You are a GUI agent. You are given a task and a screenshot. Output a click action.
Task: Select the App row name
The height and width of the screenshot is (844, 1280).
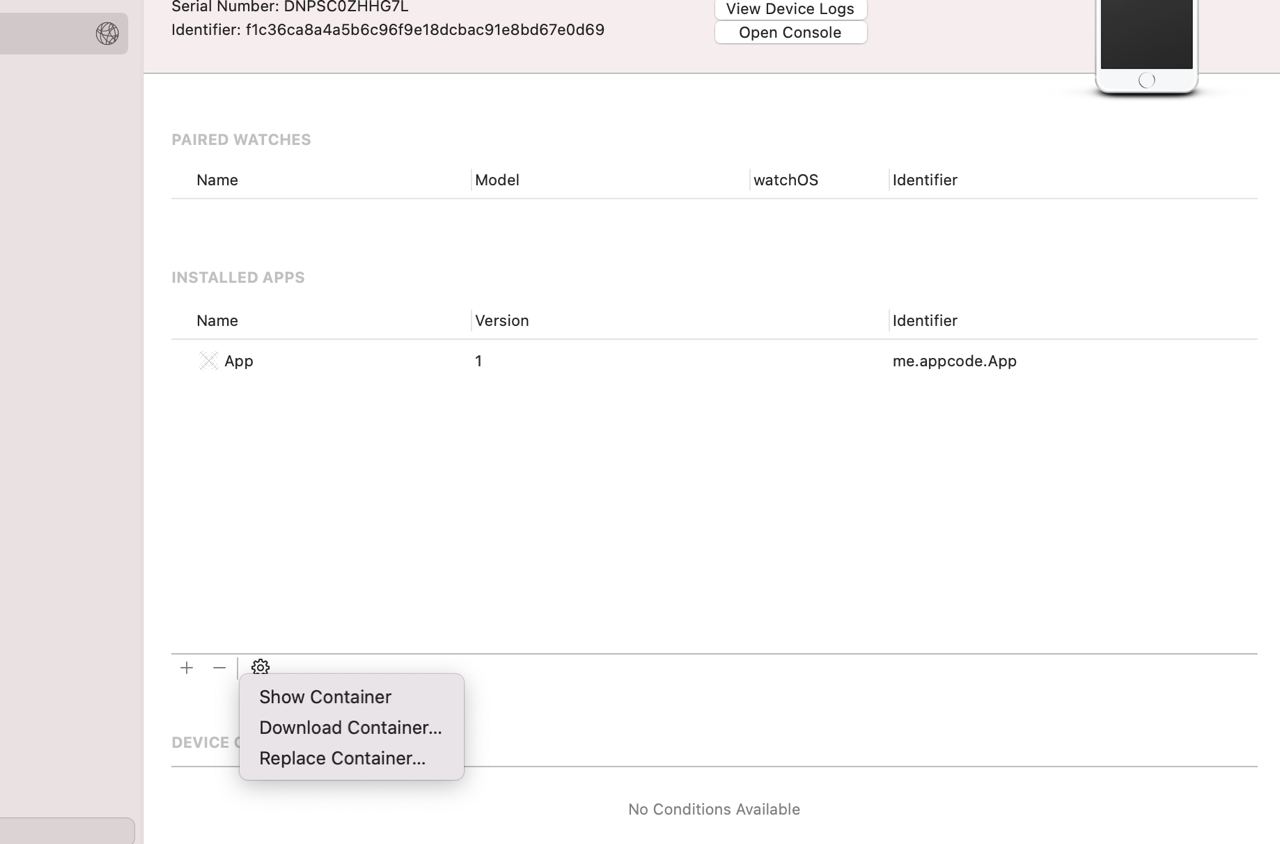coord(239,361)
